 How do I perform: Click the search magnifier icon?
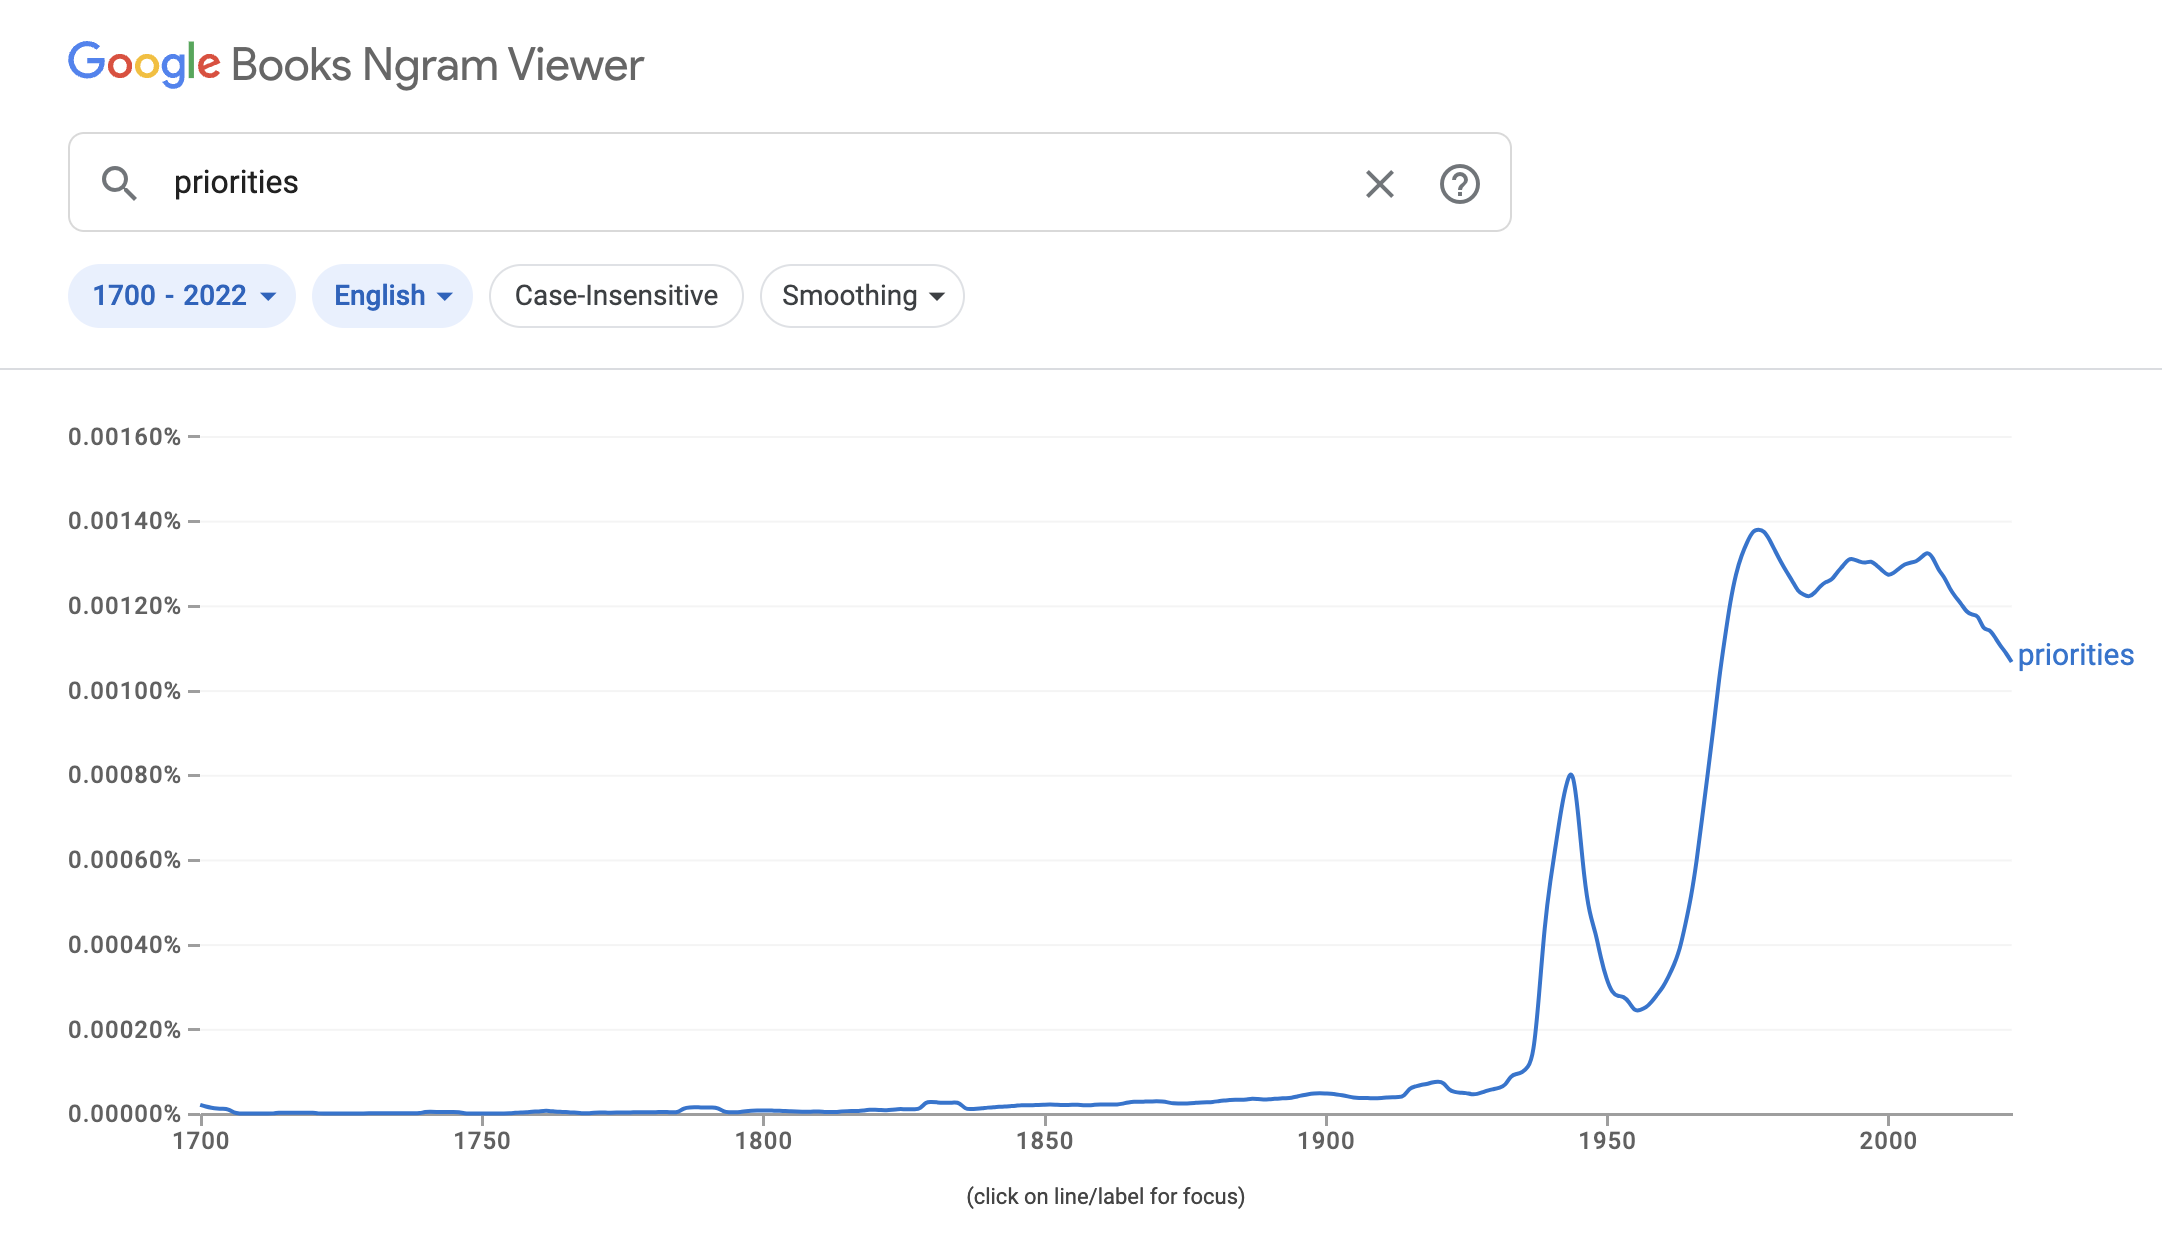pos(119,183)
